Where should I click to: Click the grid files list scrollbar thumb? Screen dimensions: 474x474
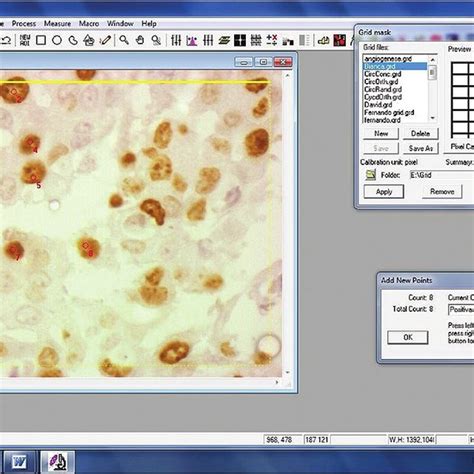coord(432,72)
